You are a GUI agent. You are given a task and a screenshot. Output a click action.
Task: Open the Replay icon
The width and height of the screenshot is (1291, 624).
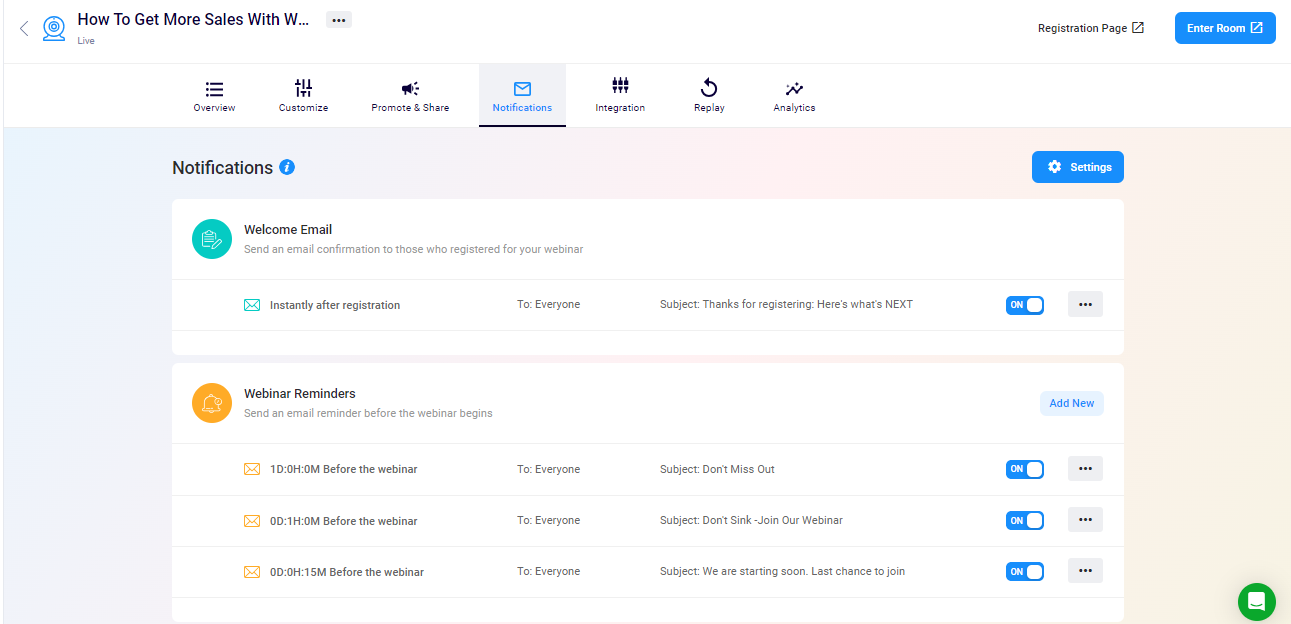click(708, 86)
